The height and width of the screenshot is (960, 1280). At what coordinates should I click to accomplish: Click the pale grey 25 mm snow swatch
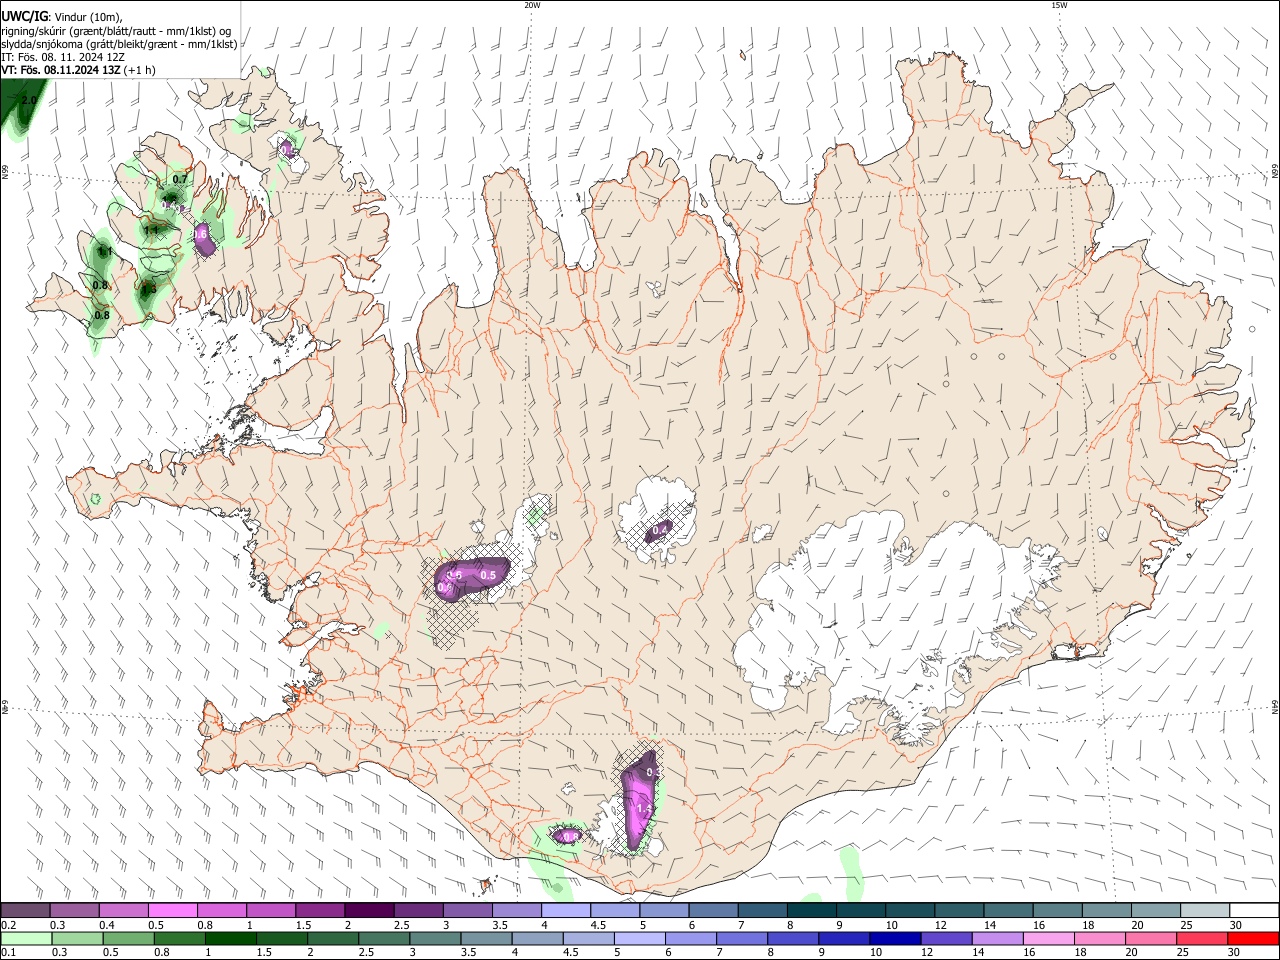tap(1205, 911)
